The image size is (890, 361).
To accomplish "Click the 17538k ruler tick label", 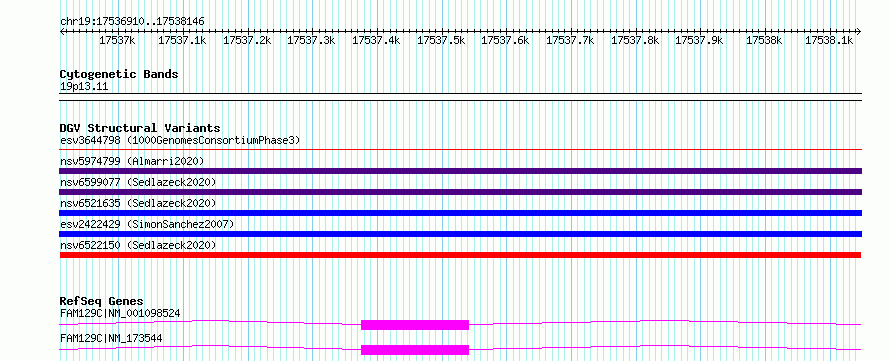I will (765, 40).
